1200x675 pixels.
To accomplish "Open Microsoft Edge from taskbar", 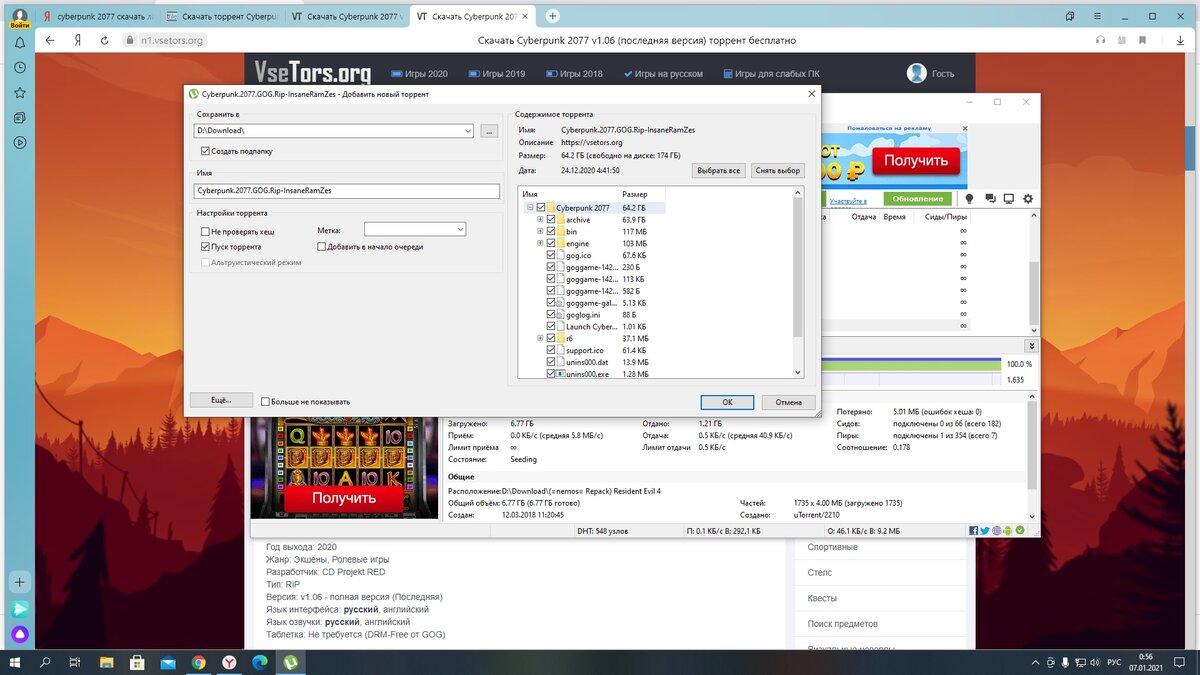I will [259, 662].
